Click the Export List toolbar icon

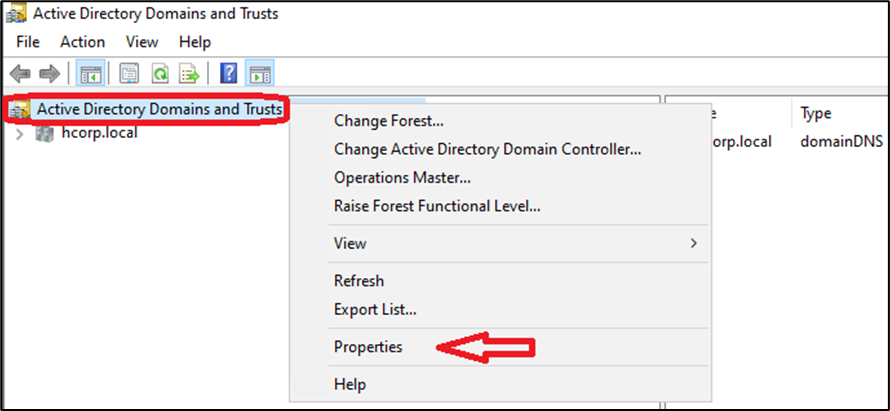[189, 73]
